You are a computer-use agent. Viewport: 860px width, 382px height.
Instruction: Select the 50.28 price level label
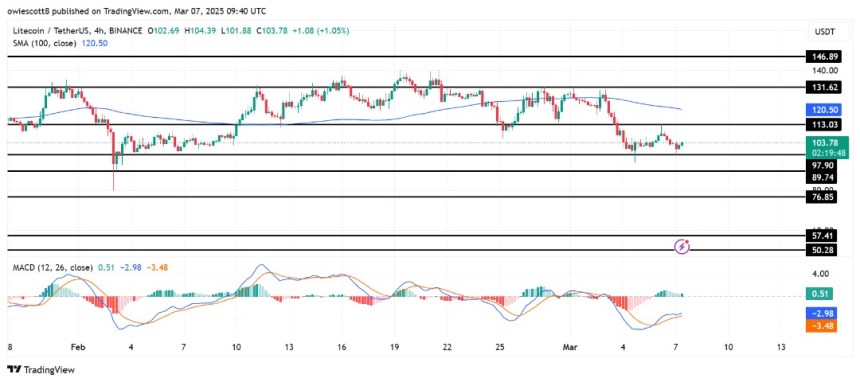click(x=821, y=250)
